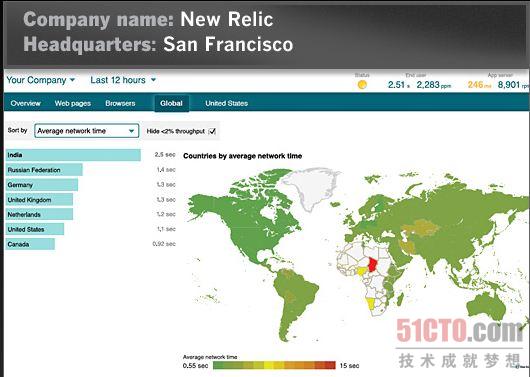The image size is (530, 377).
Task: Click the India bar in country list
Action: coord(73,155)
